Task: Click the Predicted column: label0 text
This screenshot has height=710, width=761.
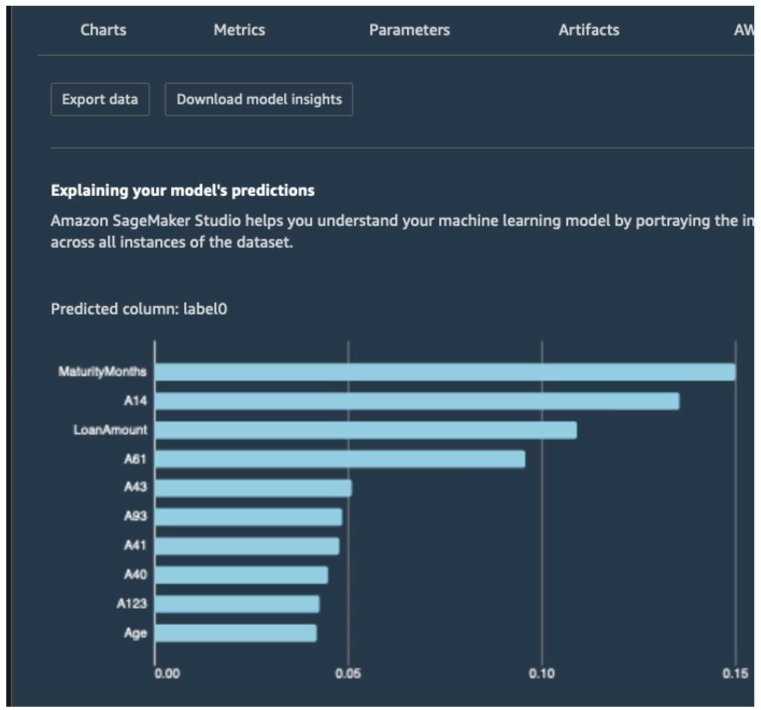Action: [139, 309]
